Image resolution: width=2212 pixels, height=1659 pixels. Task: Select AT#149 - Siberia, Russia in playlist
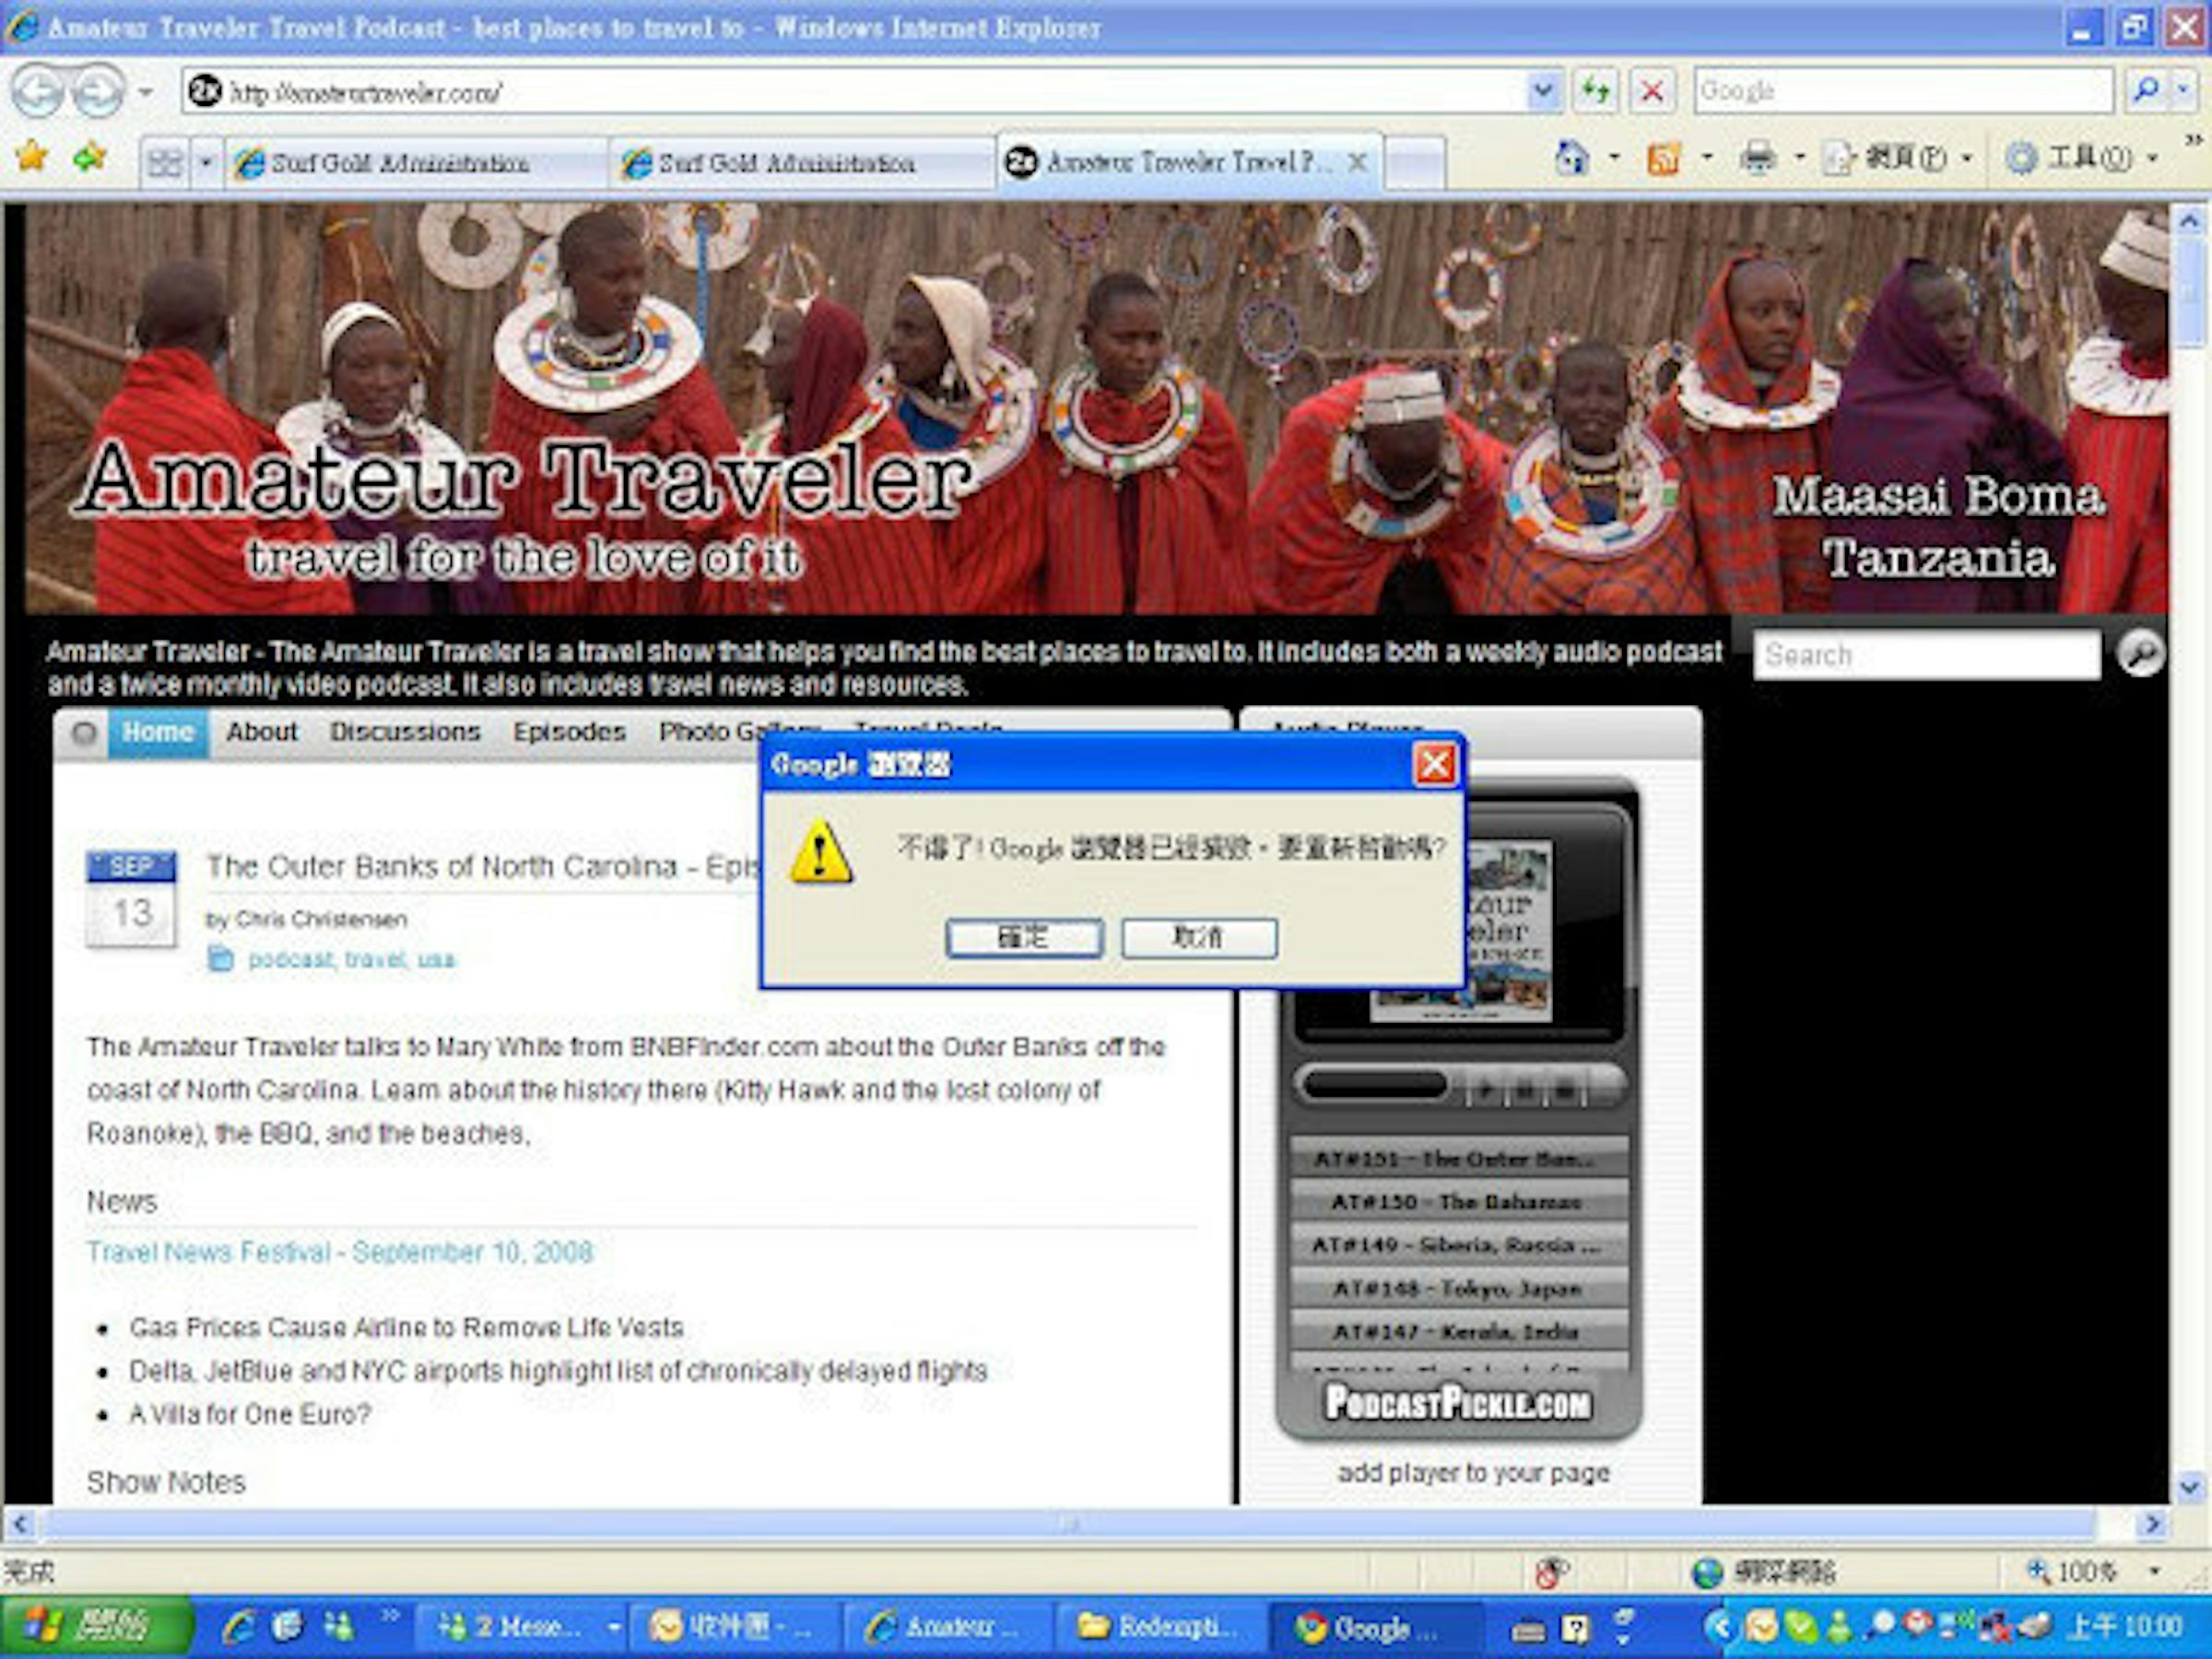coord(1457,1245)
